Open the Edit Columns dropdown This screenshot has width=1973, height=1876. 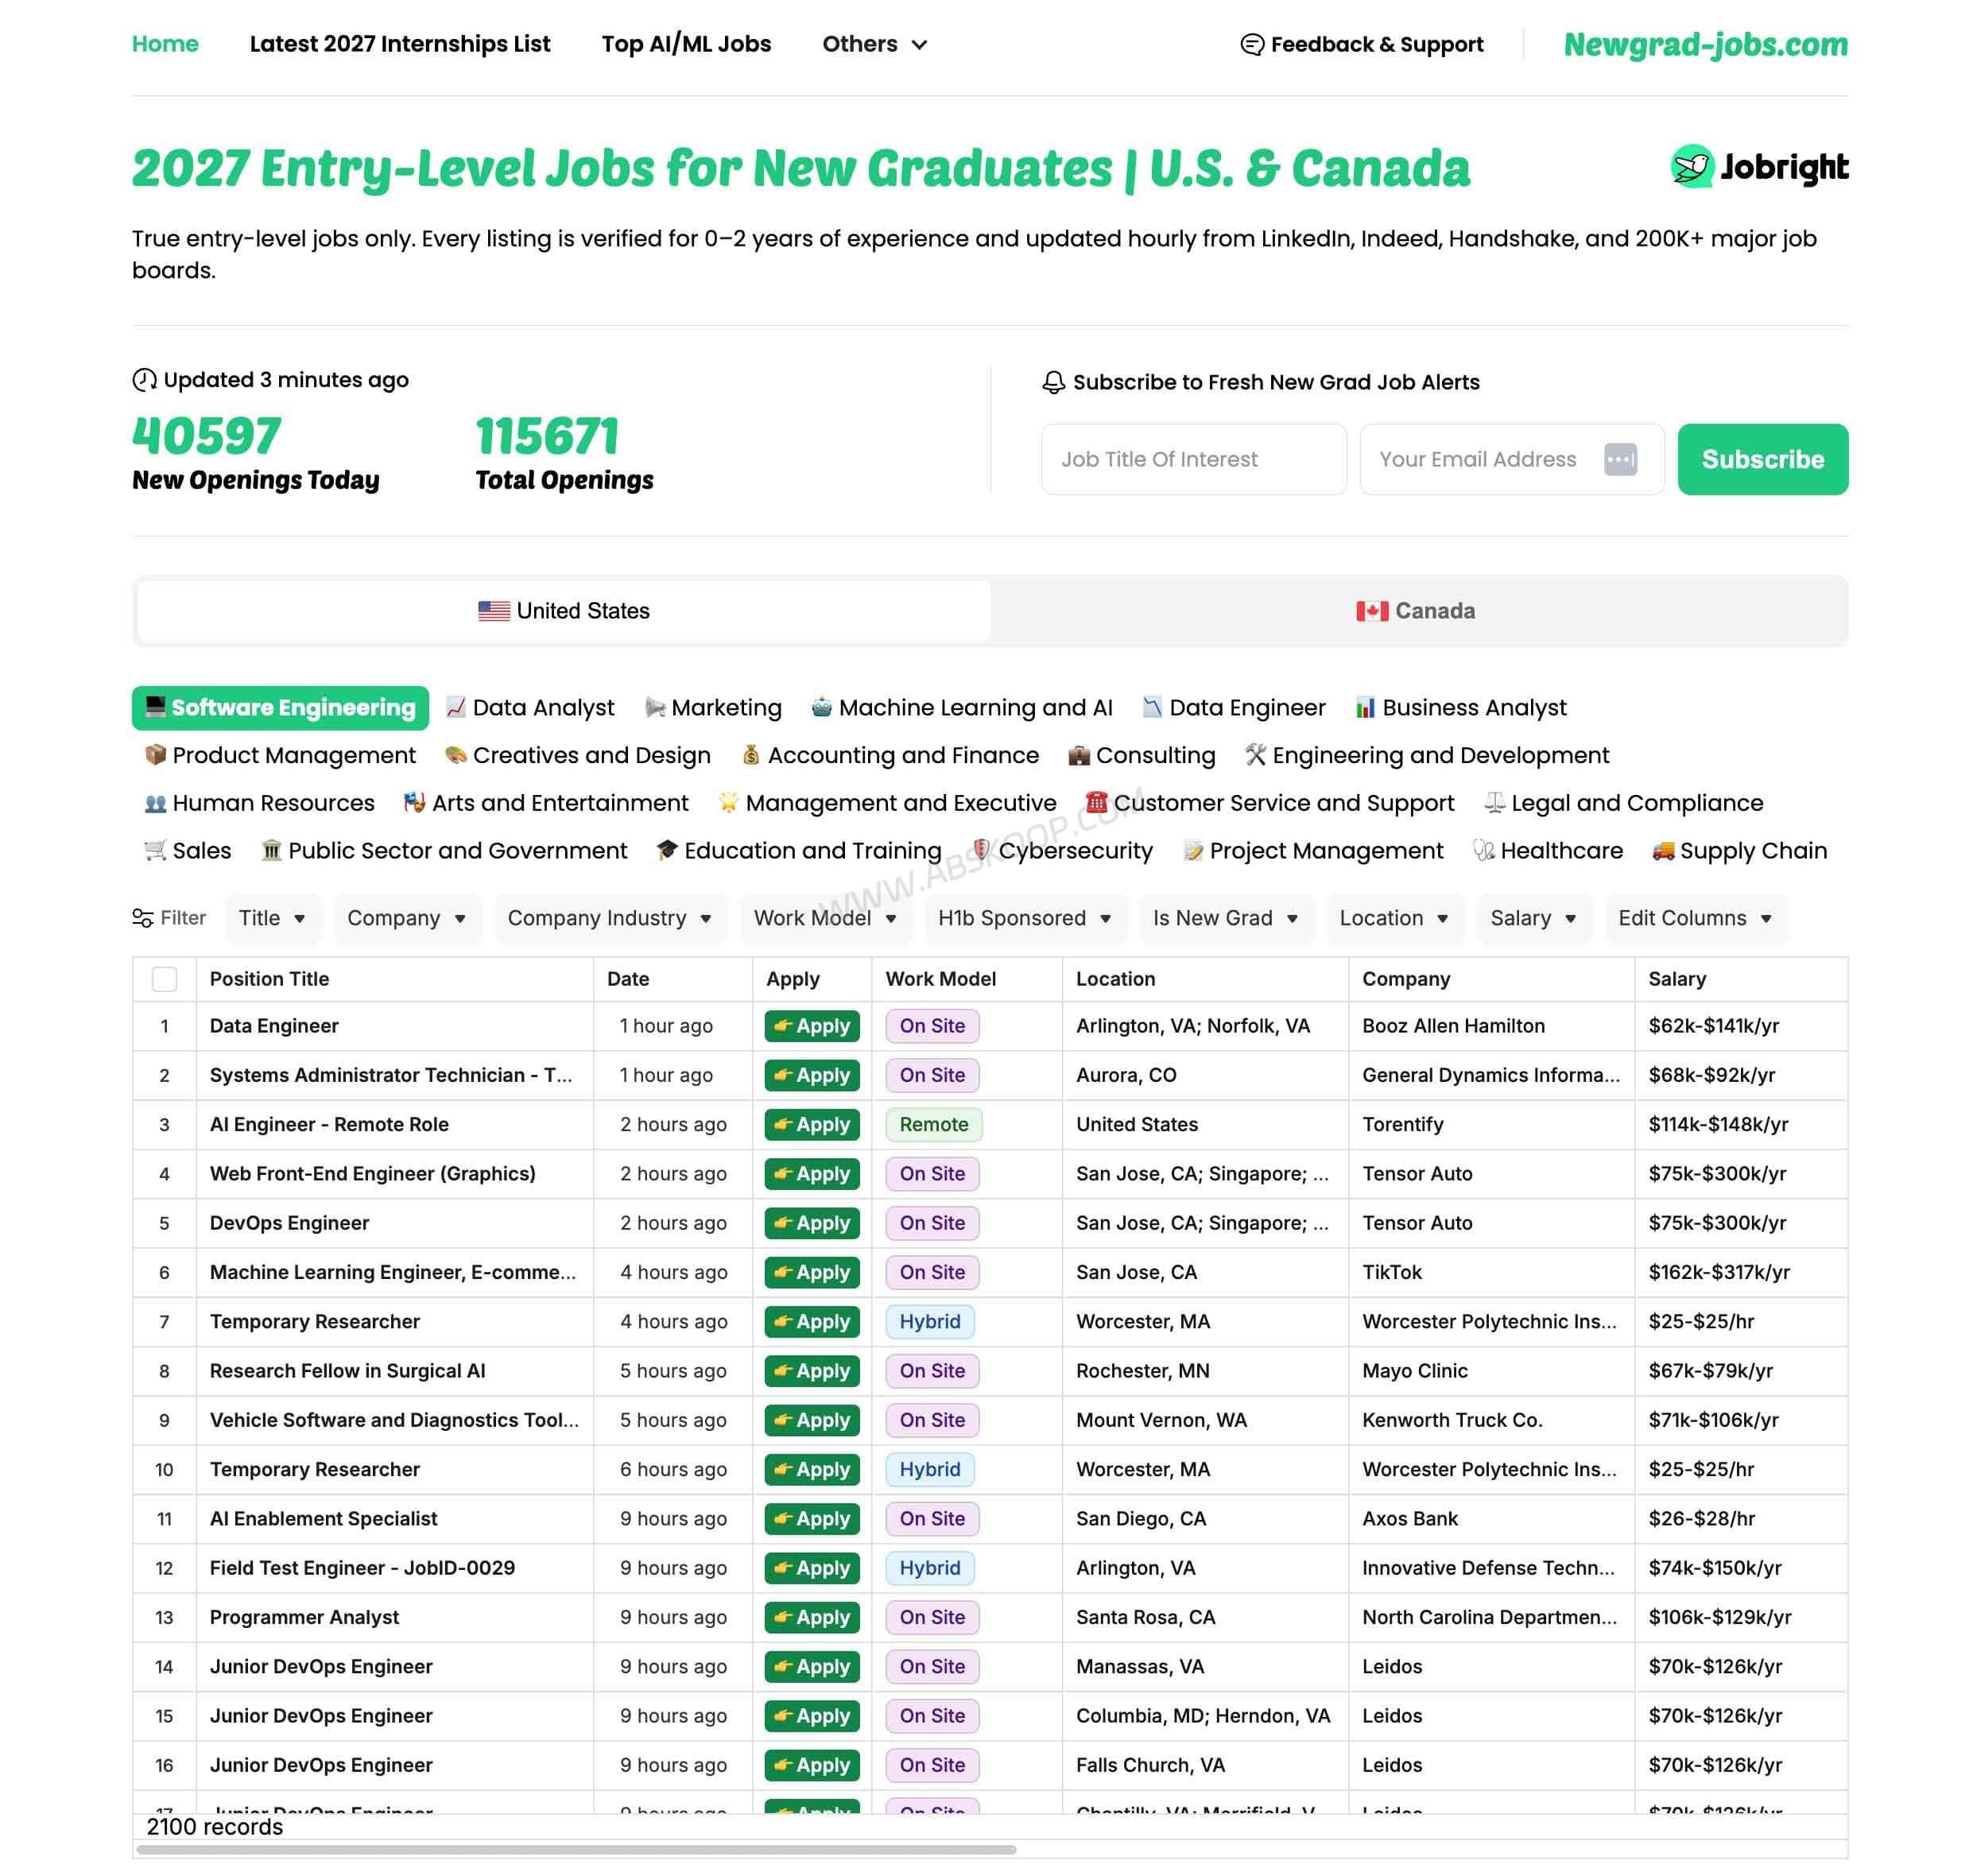coord(1695,918)
